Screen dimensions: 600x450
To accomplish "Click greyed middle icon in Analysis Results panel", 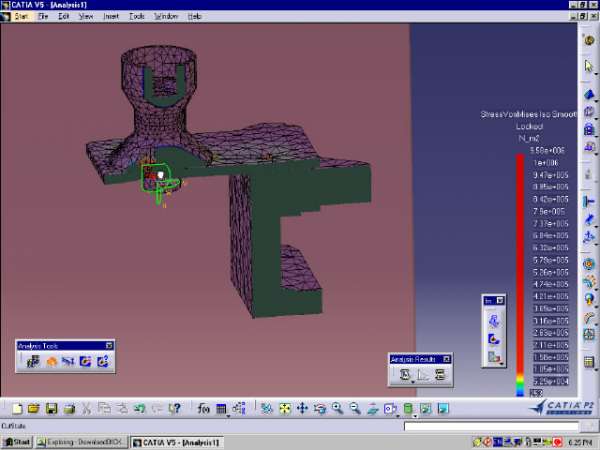I will tap(422, 375).
